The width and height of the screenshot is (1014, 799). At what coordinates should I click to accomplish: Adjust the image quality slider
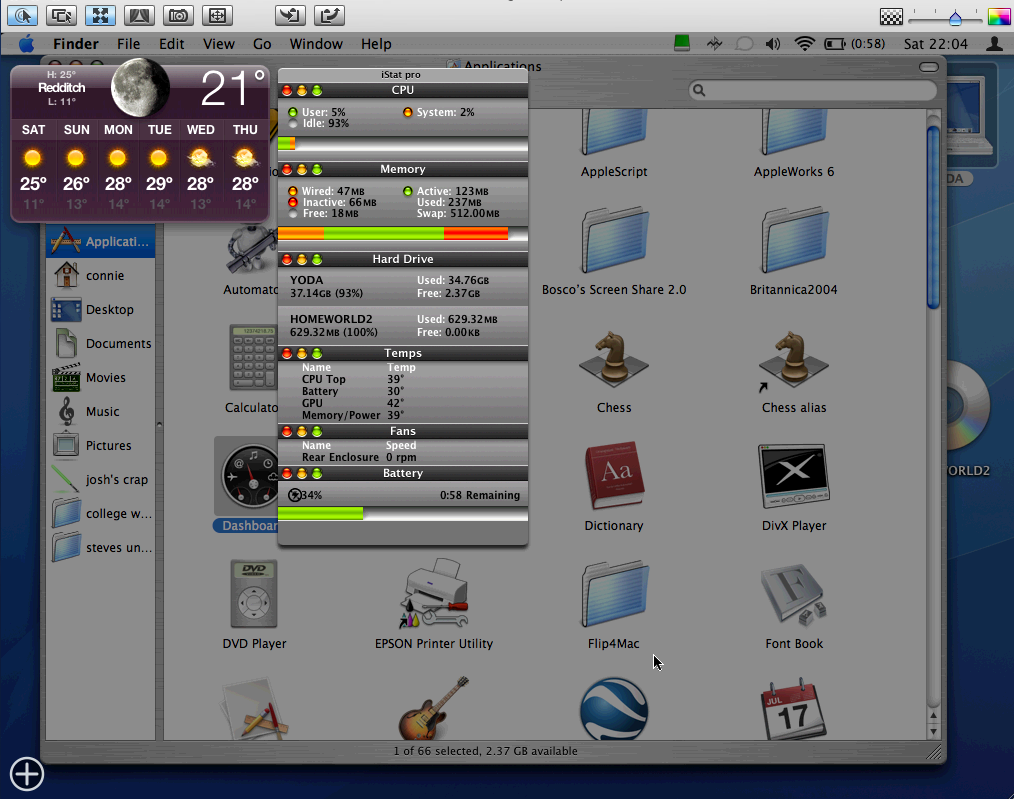955,18
